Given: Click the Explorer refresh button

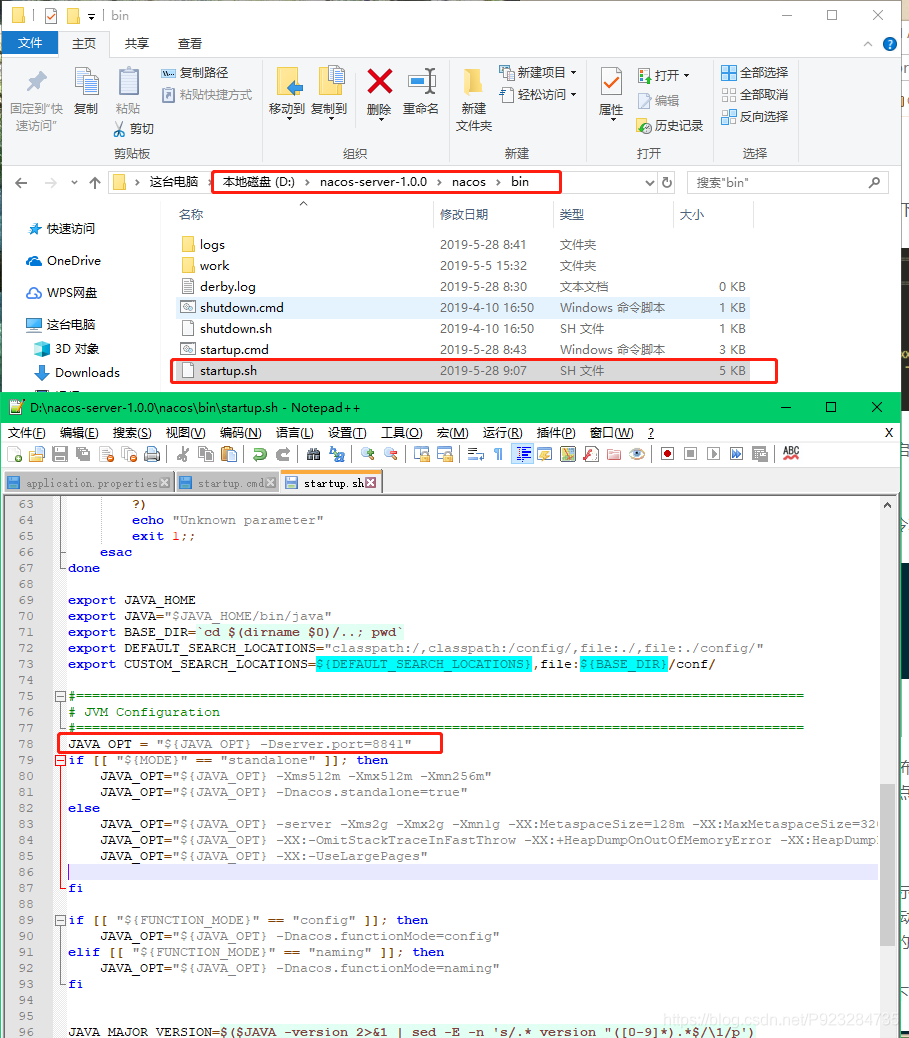Looking at the screenshot, I should point(667,183).
